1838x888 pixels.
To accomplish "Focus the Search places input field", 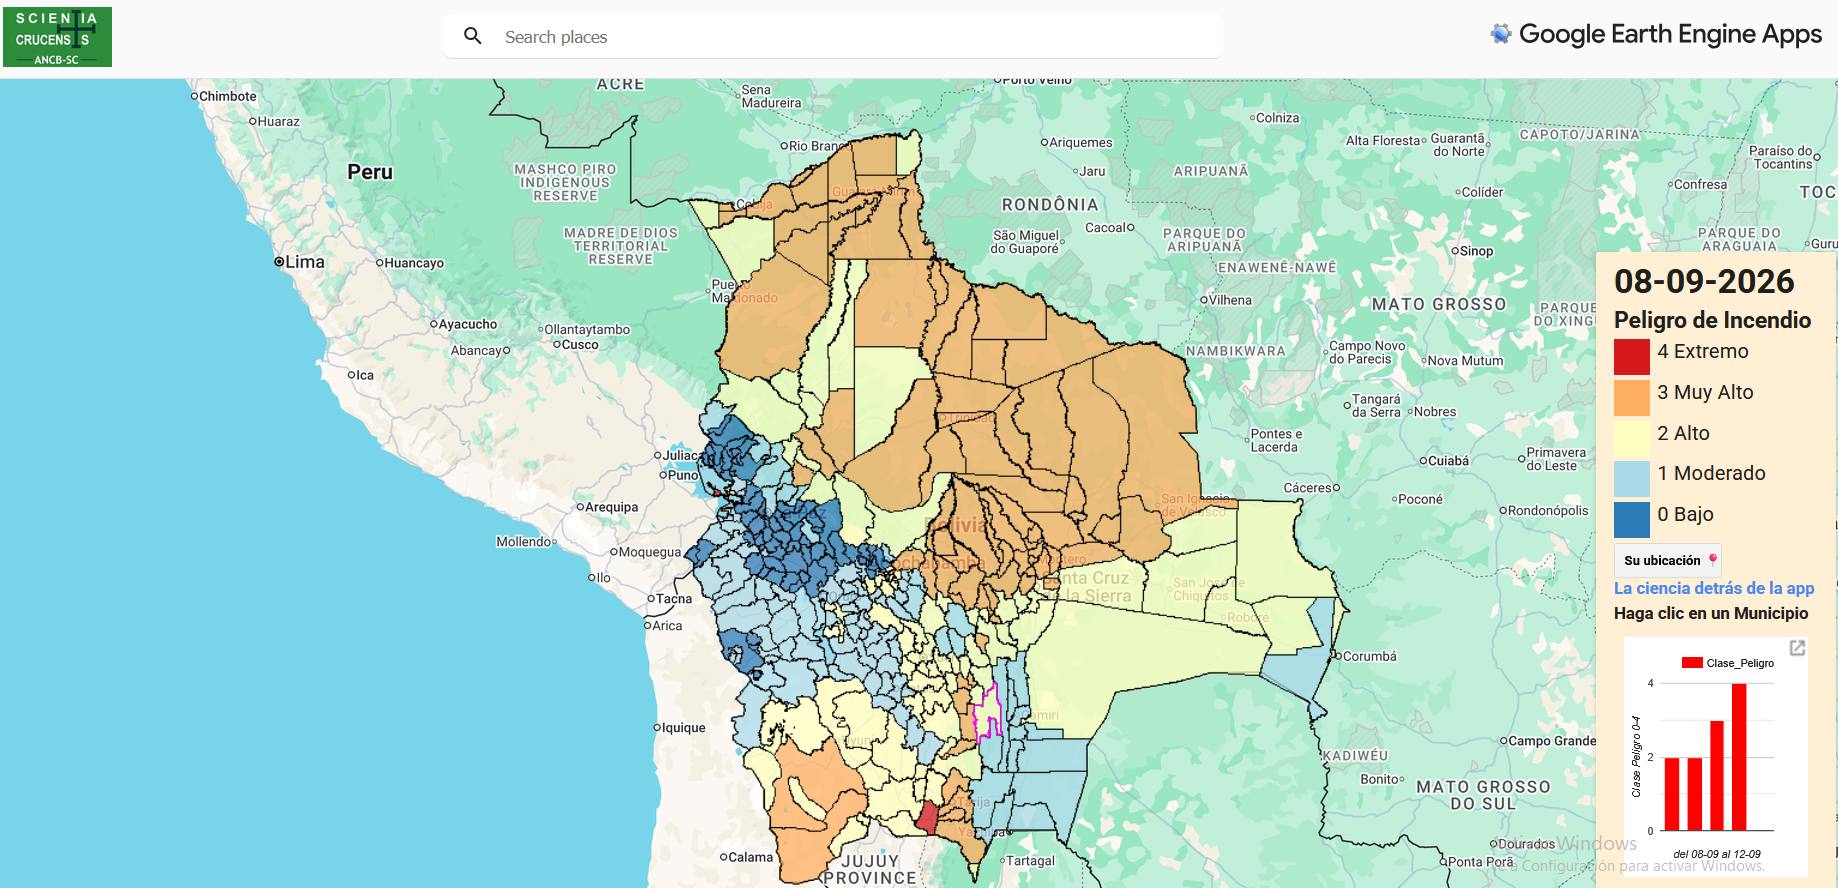I will (x=833, y=36).
